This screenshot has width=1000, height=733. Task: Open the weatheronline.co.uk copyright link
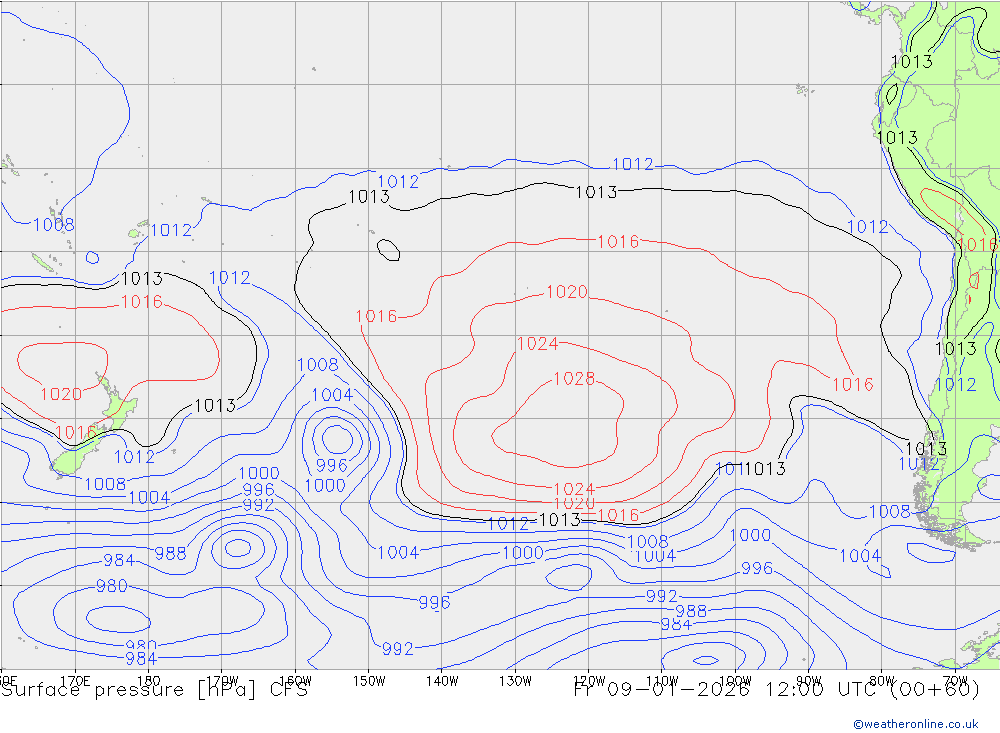coord(915,723)
